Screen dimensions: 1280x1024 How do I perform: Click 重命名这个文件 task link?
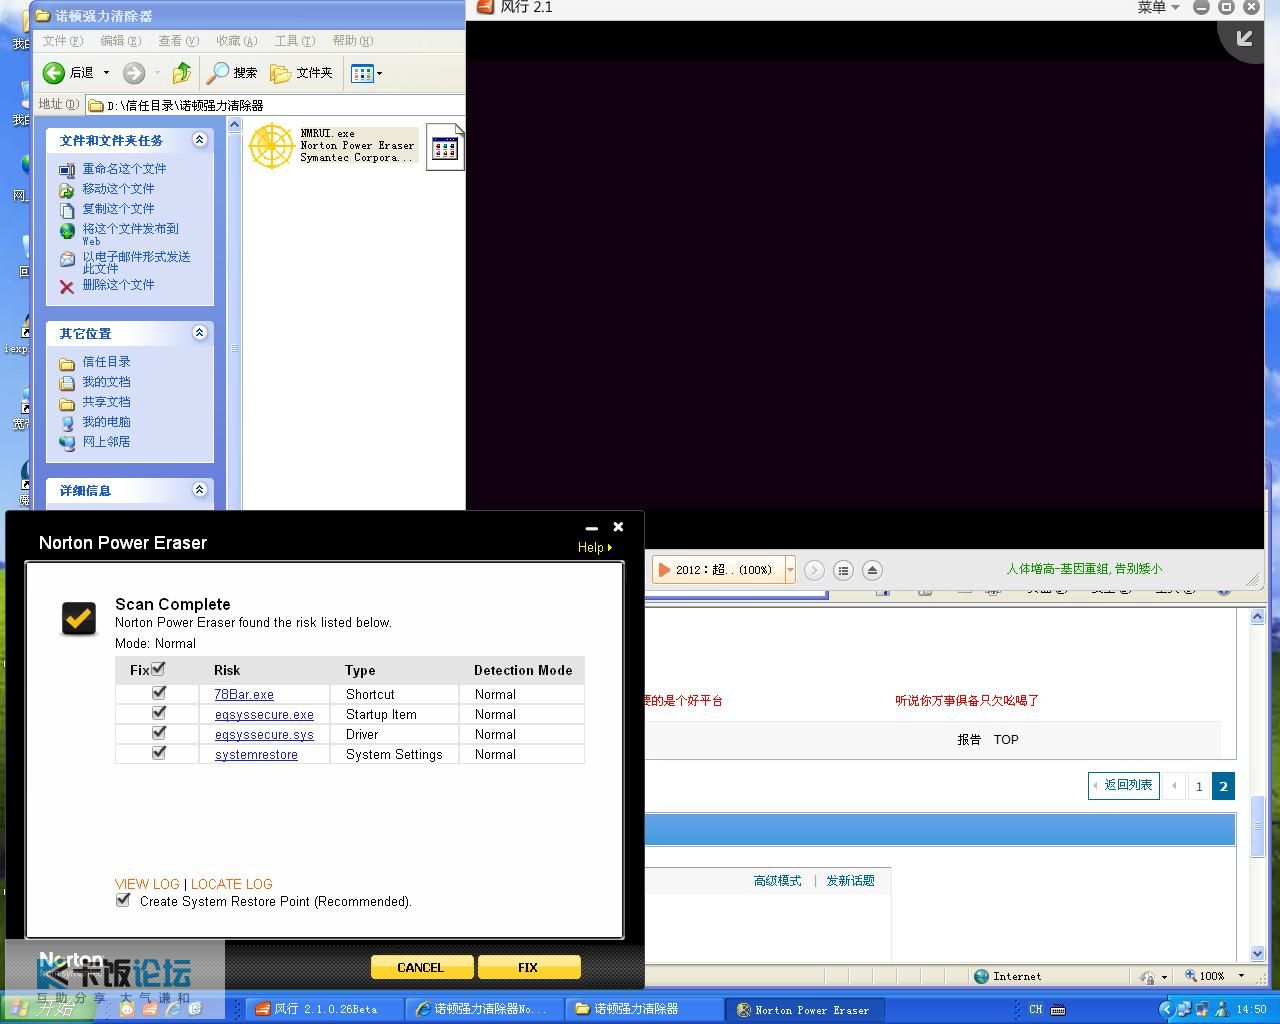pyautogui.click(x=124, y=169)
